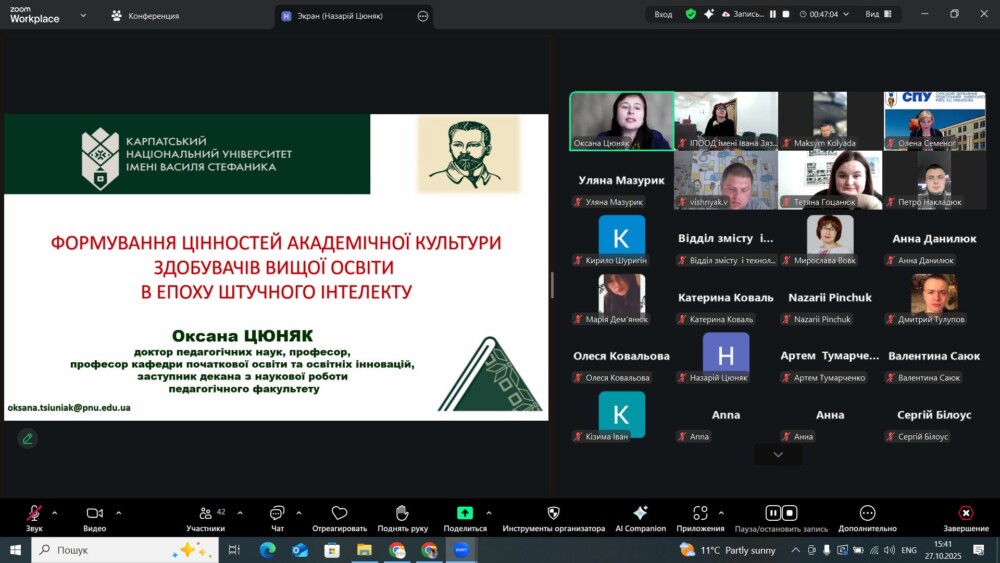Viewport: 1000px width, 563px height.
Task: Raise hand with Поднять руку
Action: pos(402,514)
